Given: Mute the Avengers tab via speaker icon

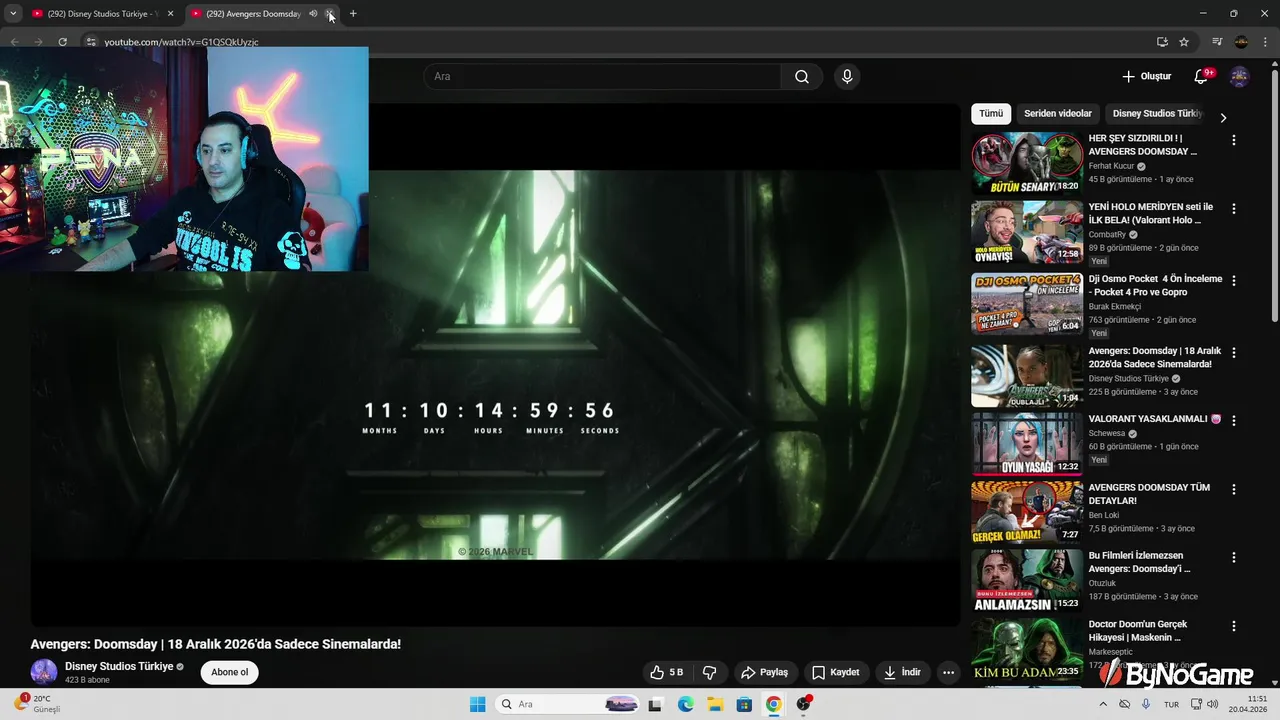Looking at the screenshot, I should click(313, 14).
